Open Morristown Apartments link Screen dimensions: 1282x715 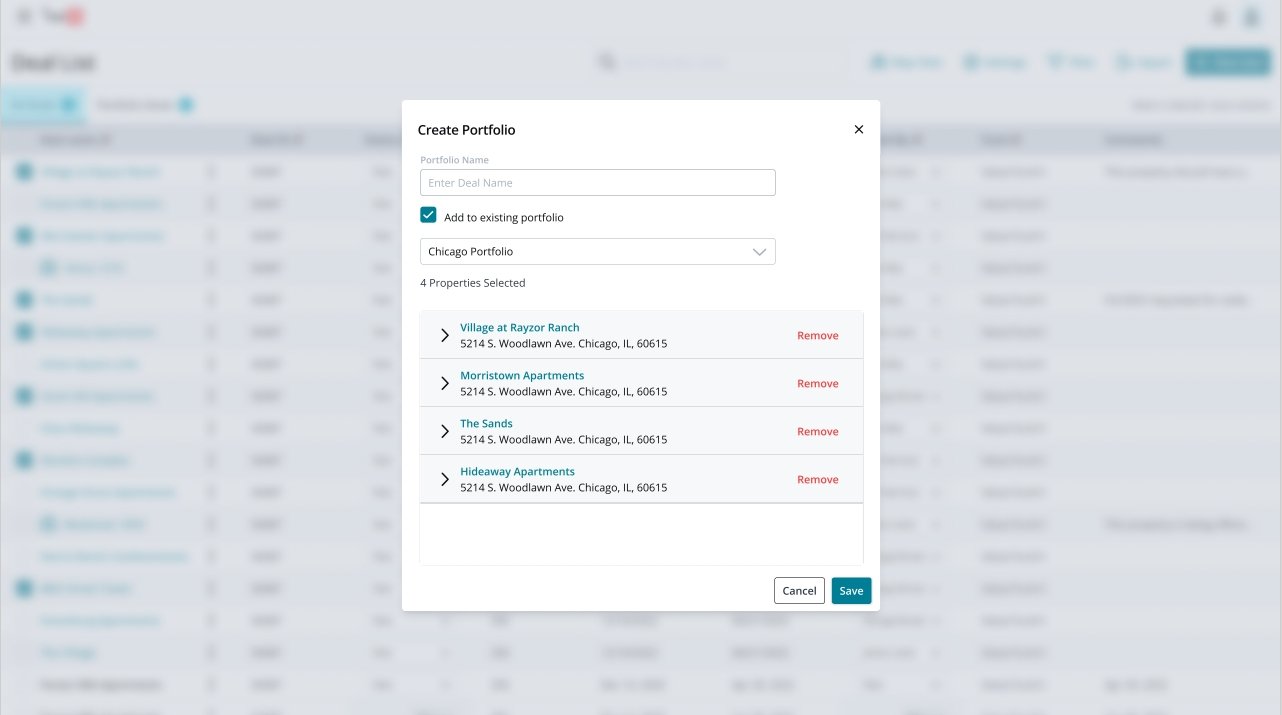522,375
